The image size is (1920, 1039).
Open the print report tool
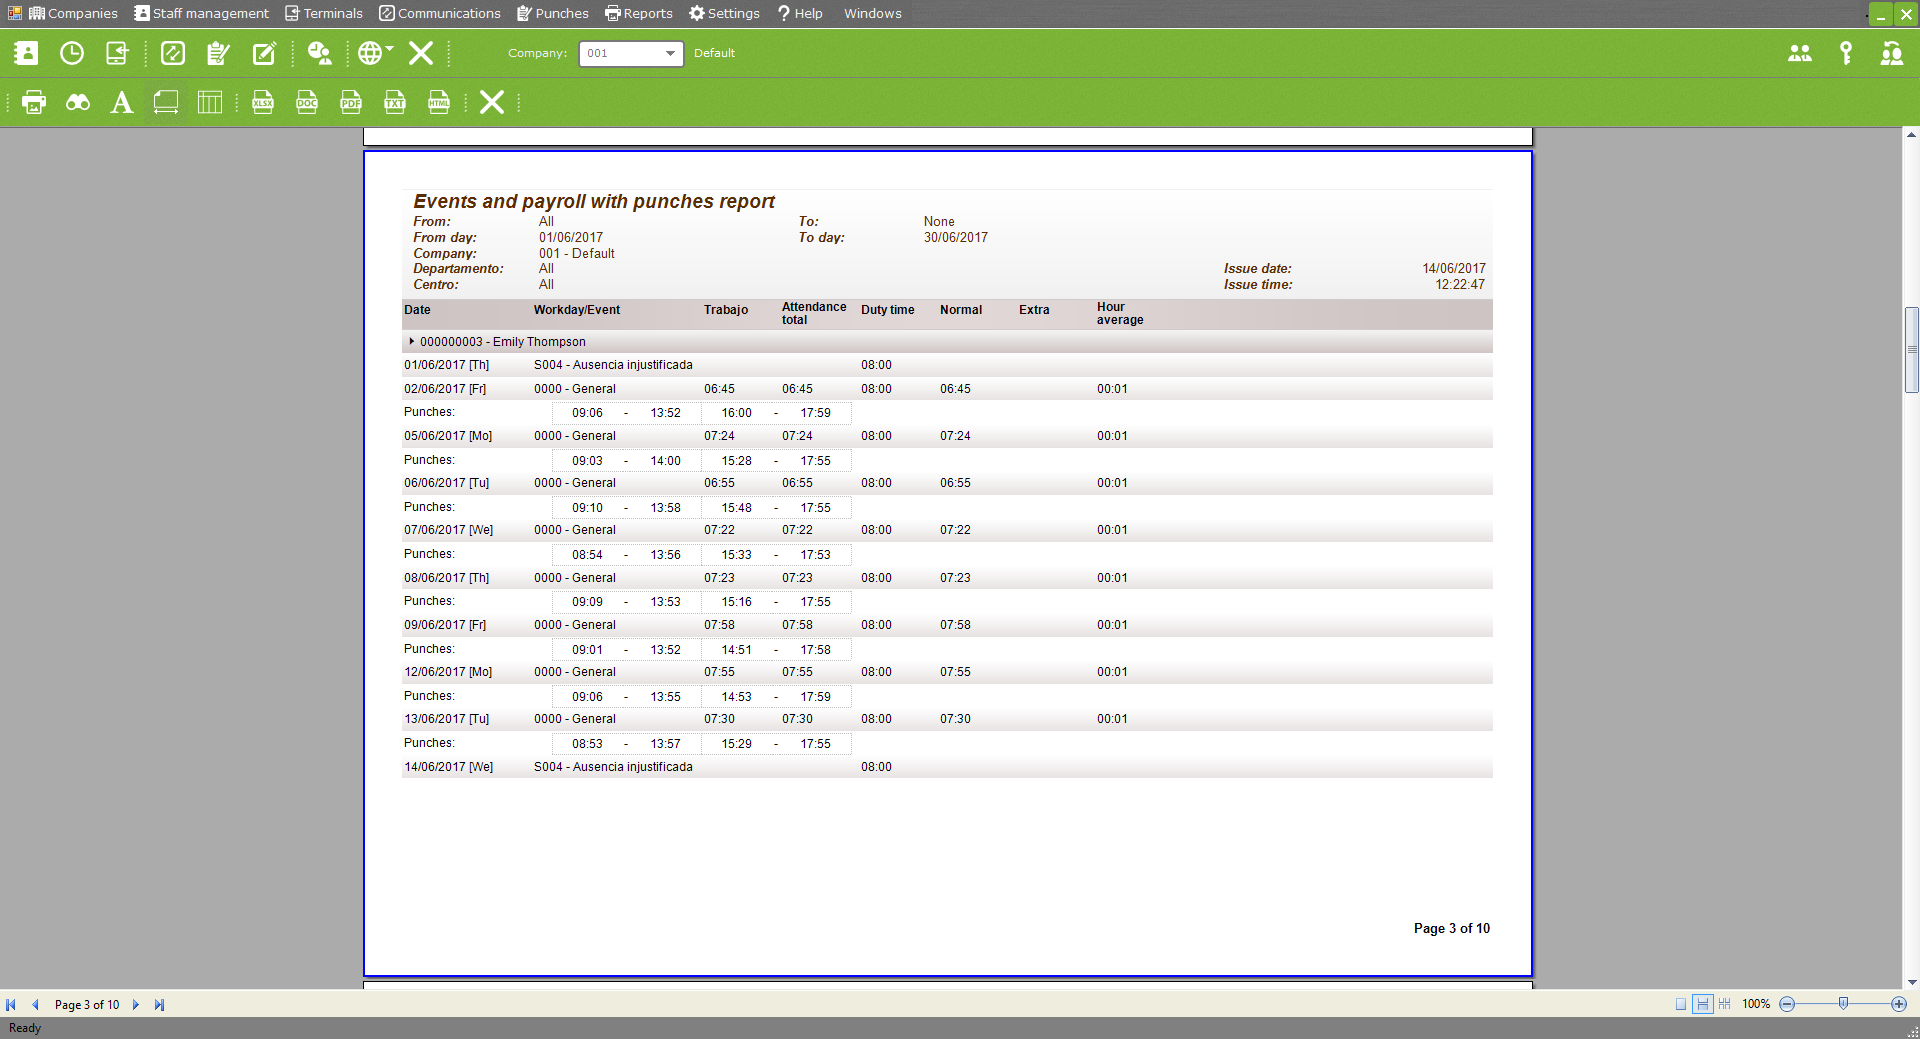pyautogui.click(x=33, y=102)
